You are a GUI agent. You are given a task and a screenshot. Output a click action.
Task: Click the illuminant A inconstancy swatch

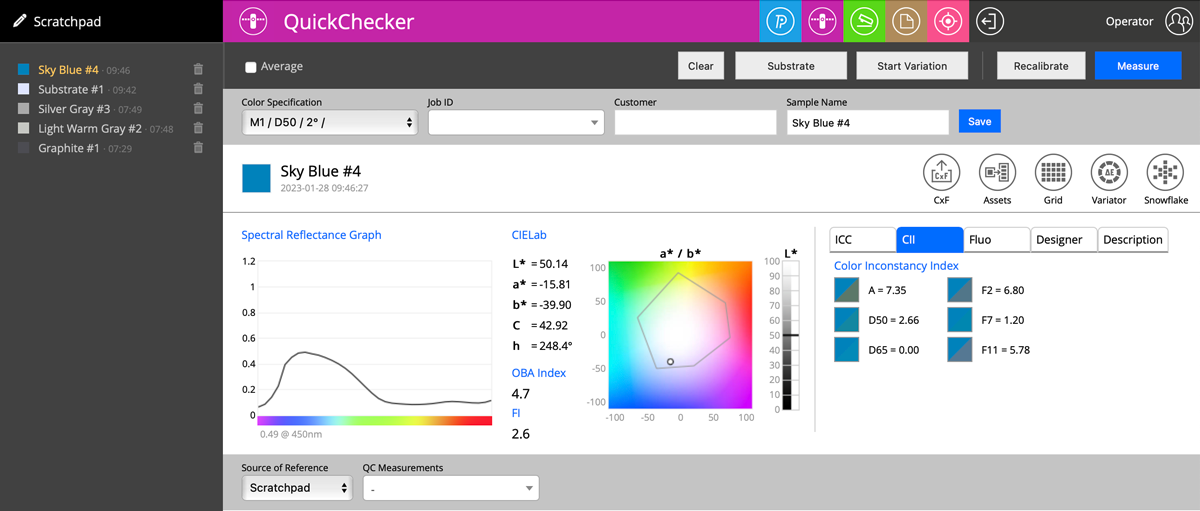coord(846,290)
